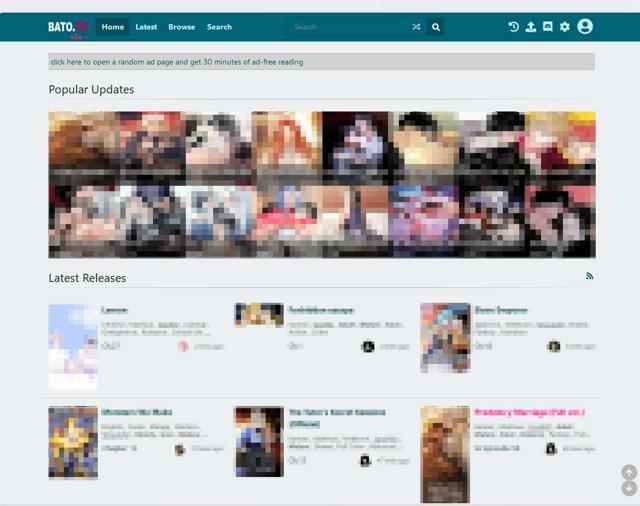Click the random shuffle icon
Viewport: 640px width, 506px height.
tap(416, 27)
